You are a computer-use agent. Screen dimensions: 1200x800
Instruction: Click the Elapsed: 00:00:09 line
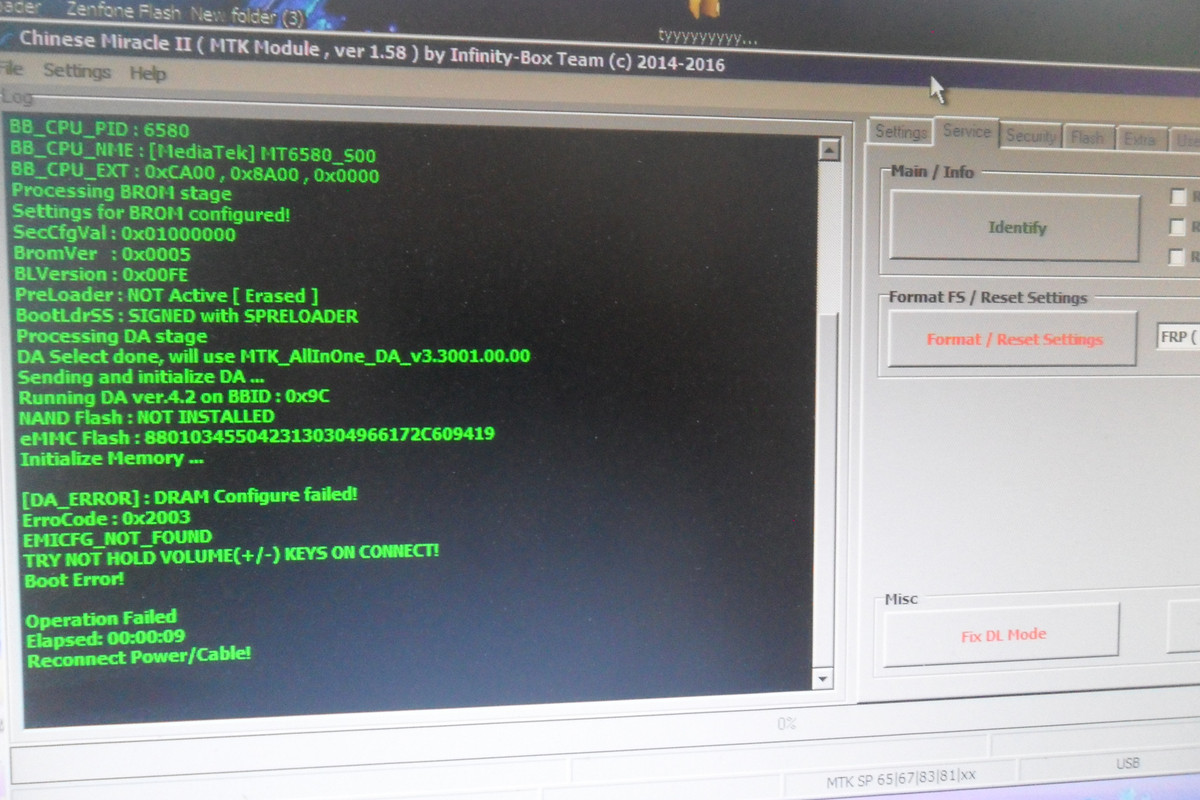(x=106, y=637)
